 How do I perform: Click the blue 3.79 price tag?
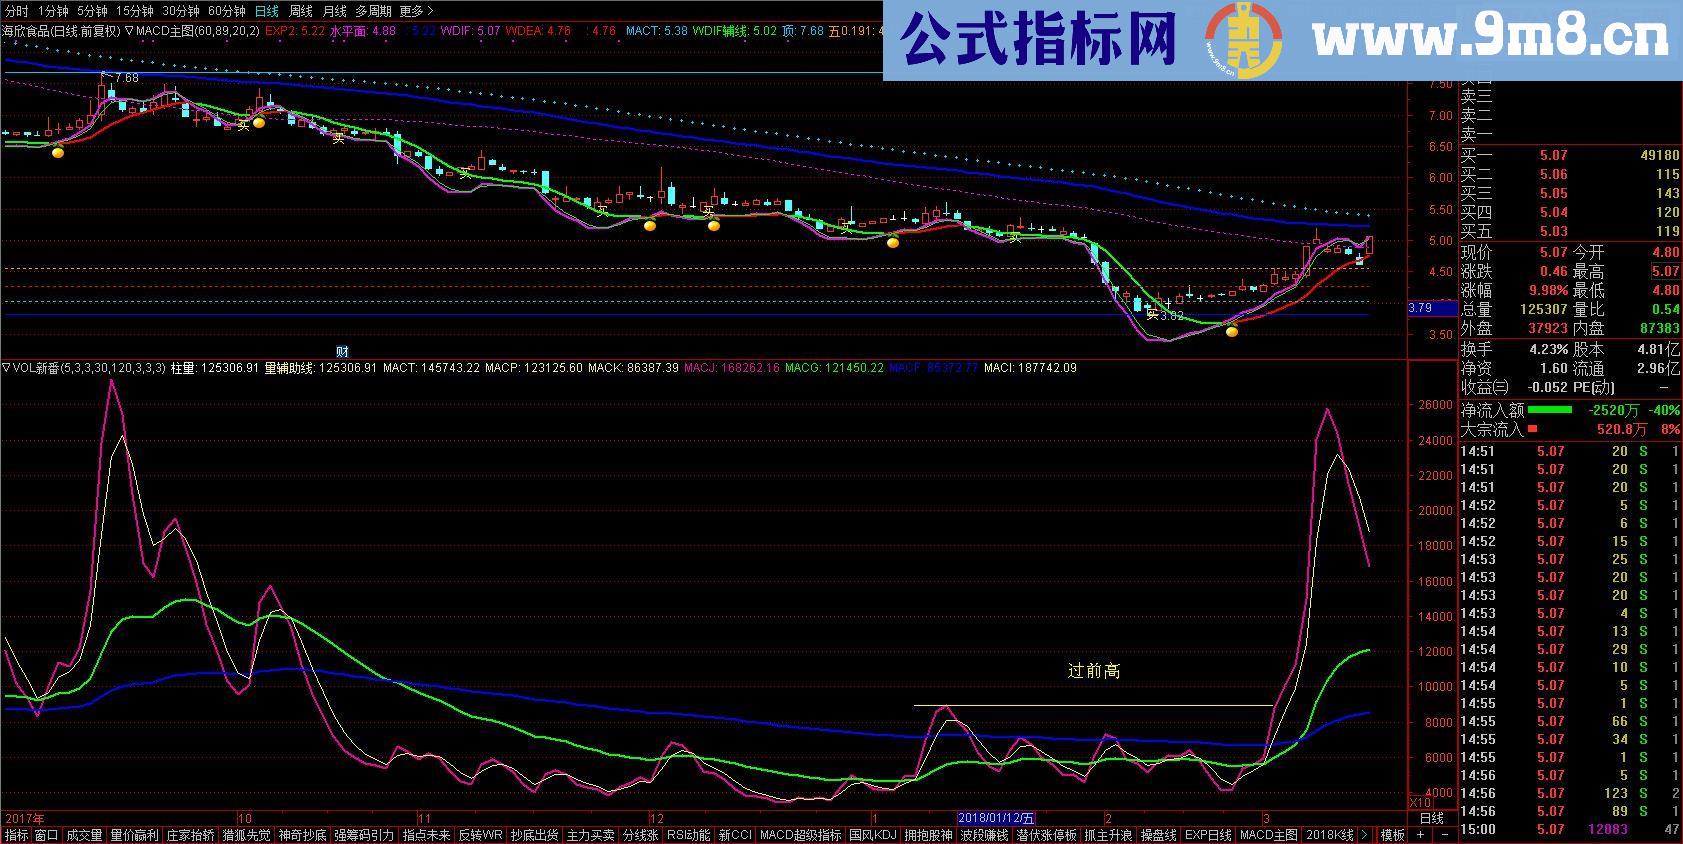tap(1432, 308)
